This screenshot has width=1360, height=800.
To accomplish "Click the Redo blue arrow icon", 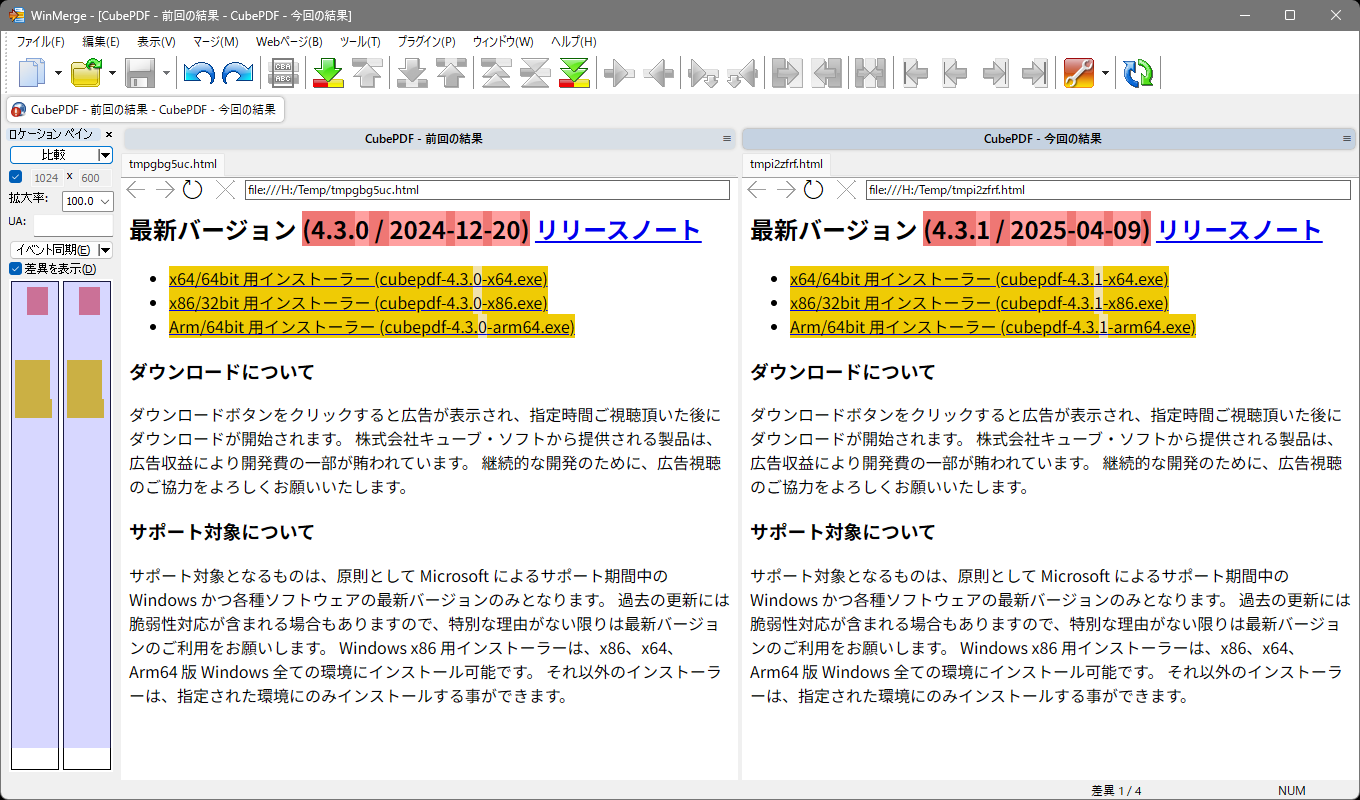I will click(237, 73).
